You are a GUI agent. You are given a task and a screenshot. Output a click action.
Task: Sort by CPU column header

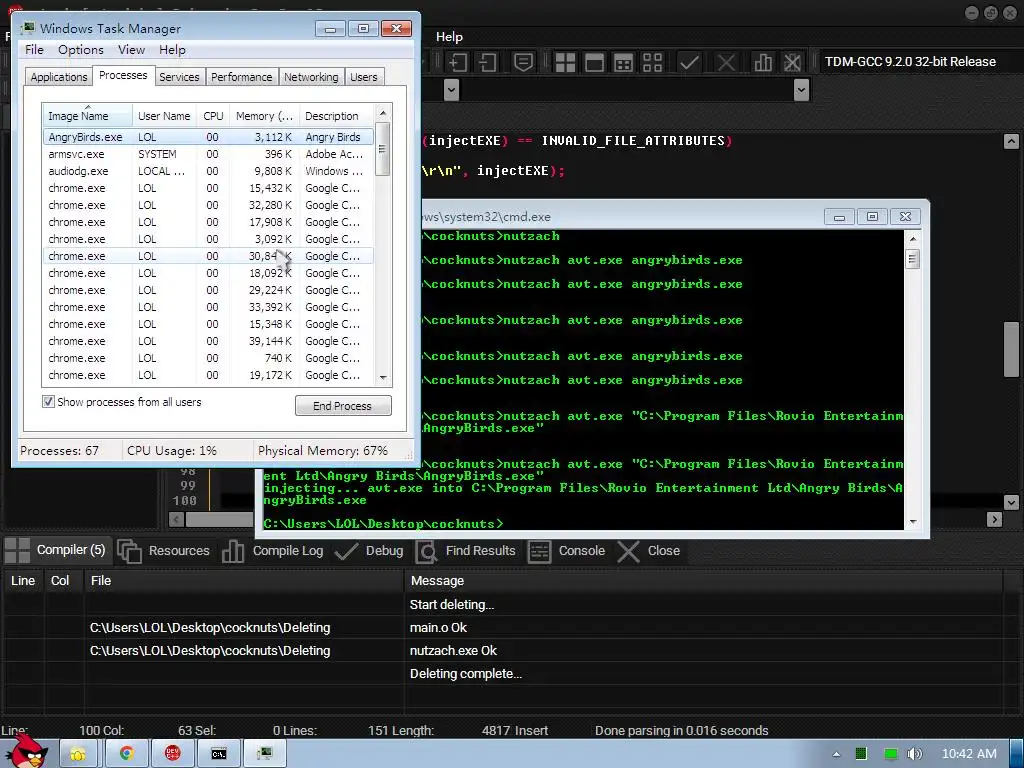click(213, 116)
